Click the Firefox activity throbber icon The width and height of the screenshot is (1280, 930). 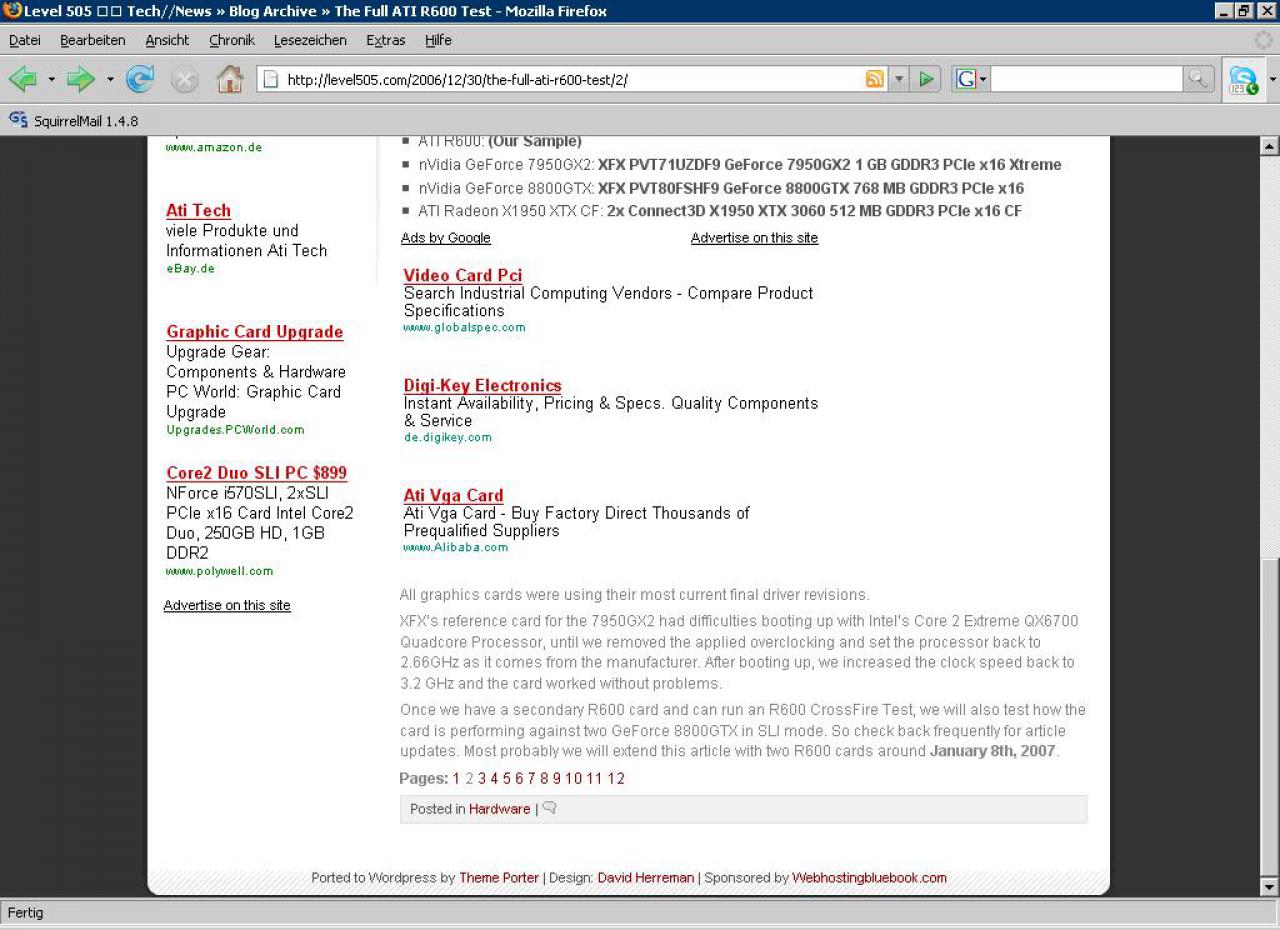[1264, 40]
